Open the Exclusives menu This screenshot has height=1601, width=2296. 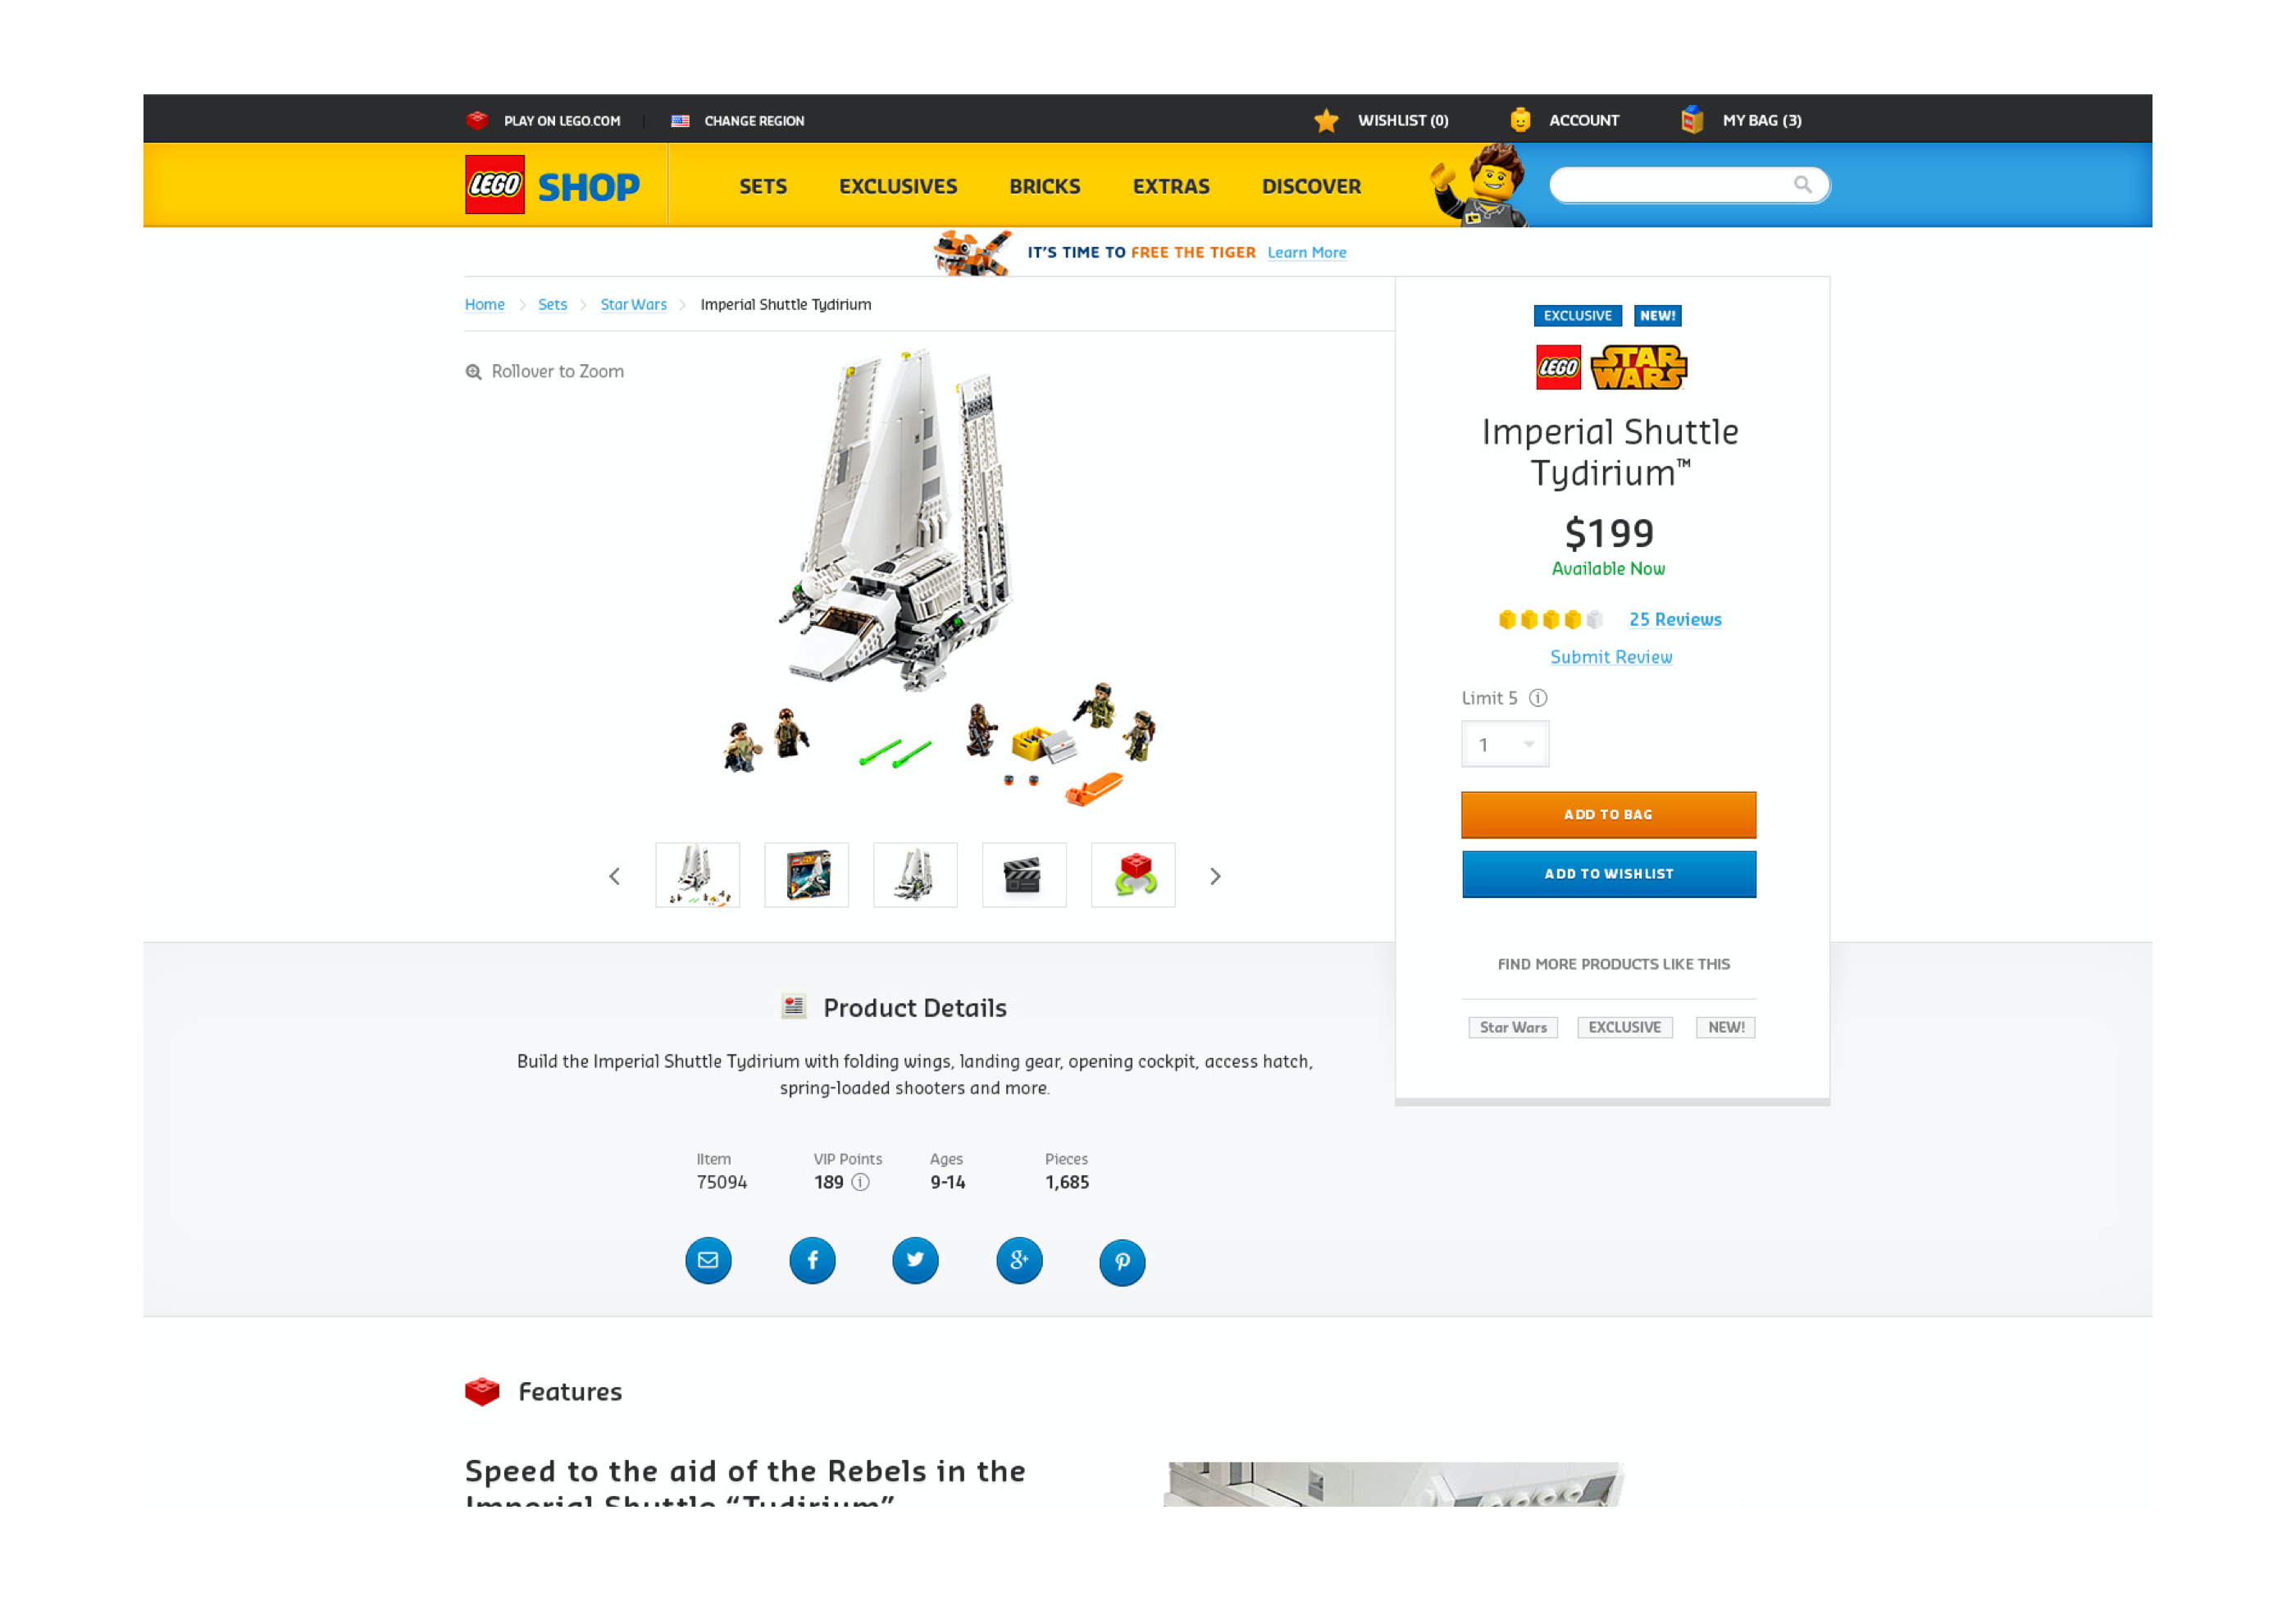click(x=898, y=186)
